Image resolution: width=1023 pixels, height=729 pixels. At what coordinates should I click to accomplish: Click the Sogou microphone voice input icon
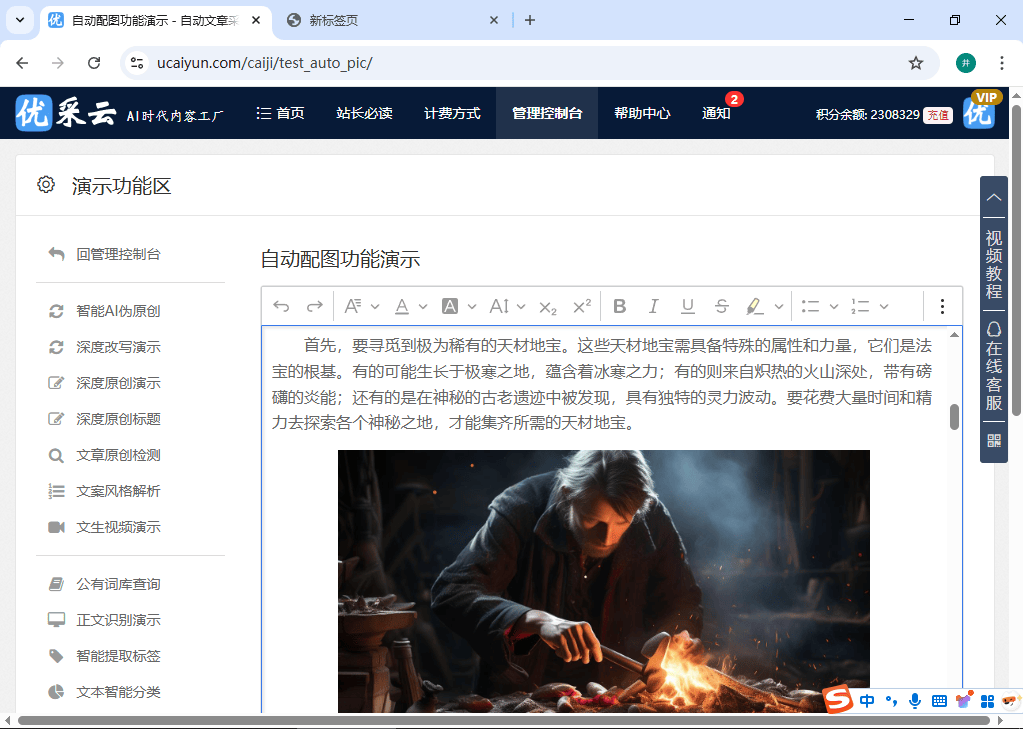click(x=915, y=701)
